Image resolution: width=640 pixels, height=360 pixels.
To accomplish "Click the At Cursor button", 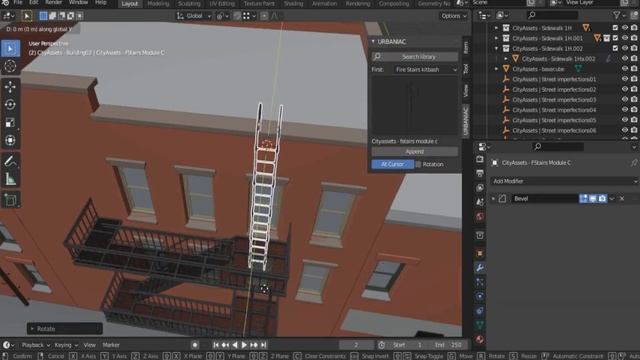I will coord(392,164).
